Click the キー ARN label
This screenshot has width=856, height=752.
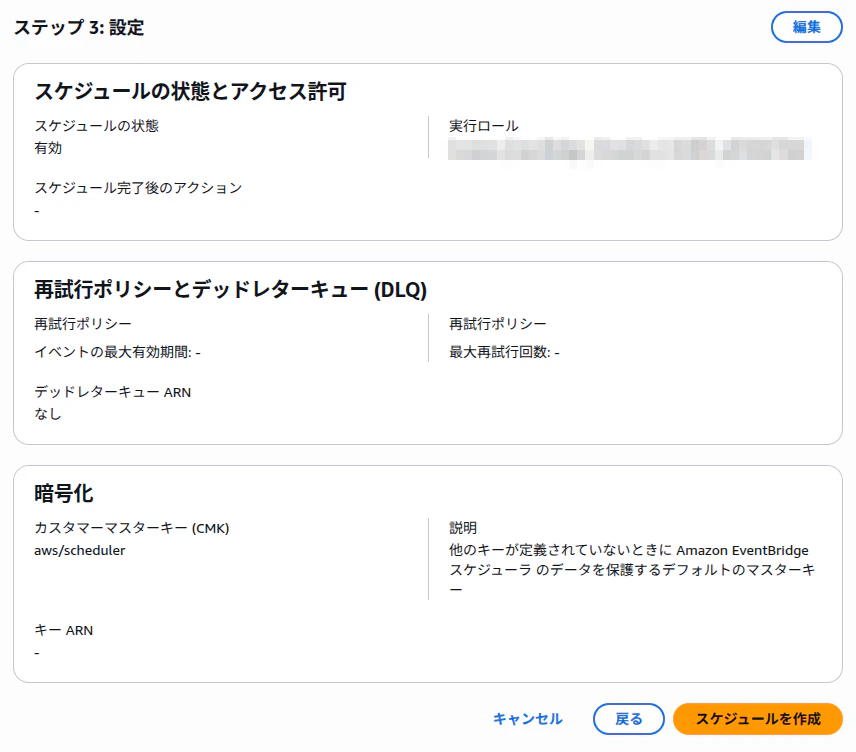click(x=64, y=630)
